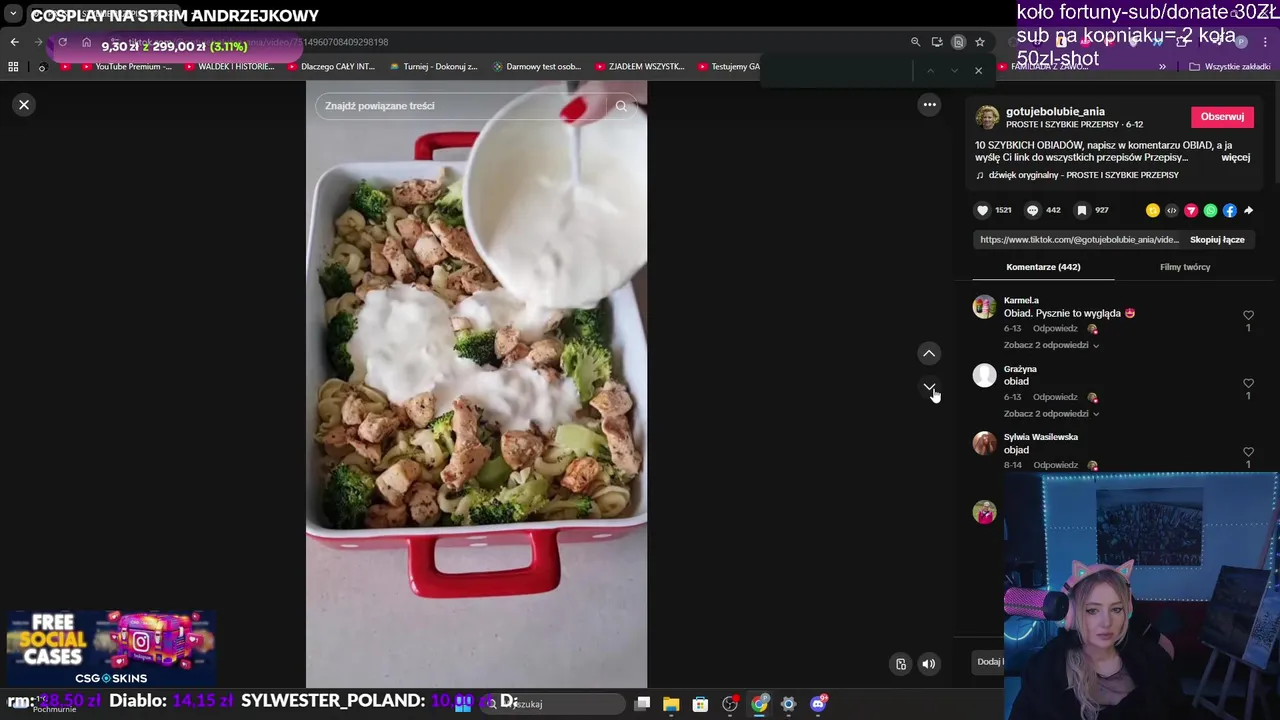
Task: Select the Komentarze (442) tab
Action: pyautogui.click(x=1043, y=267)
